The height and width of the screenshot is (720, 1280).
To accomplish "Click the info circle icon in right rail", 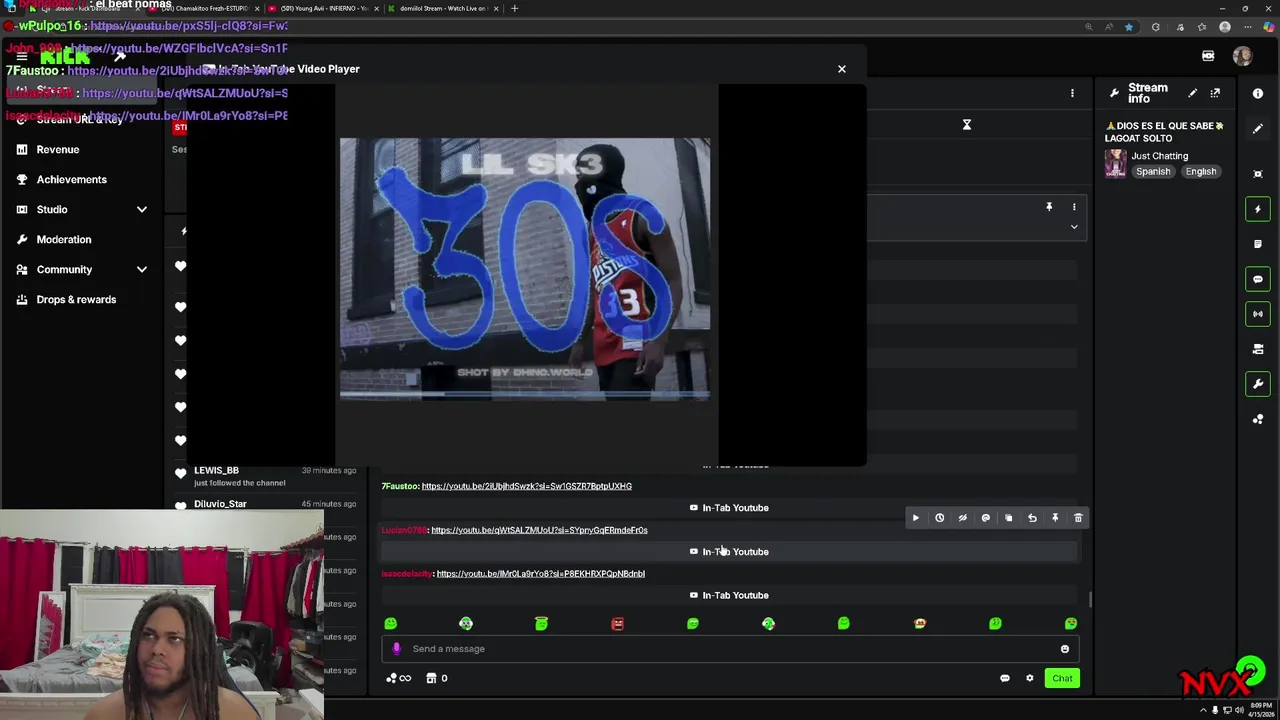I will (1258, 93).
